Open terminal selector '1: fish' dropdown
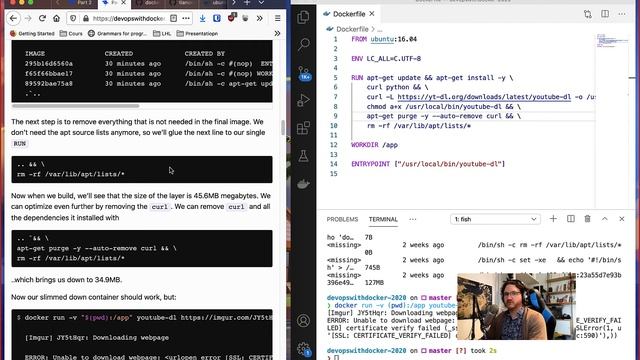The height and width of the screenshot is (360, 640). [495, 219]
